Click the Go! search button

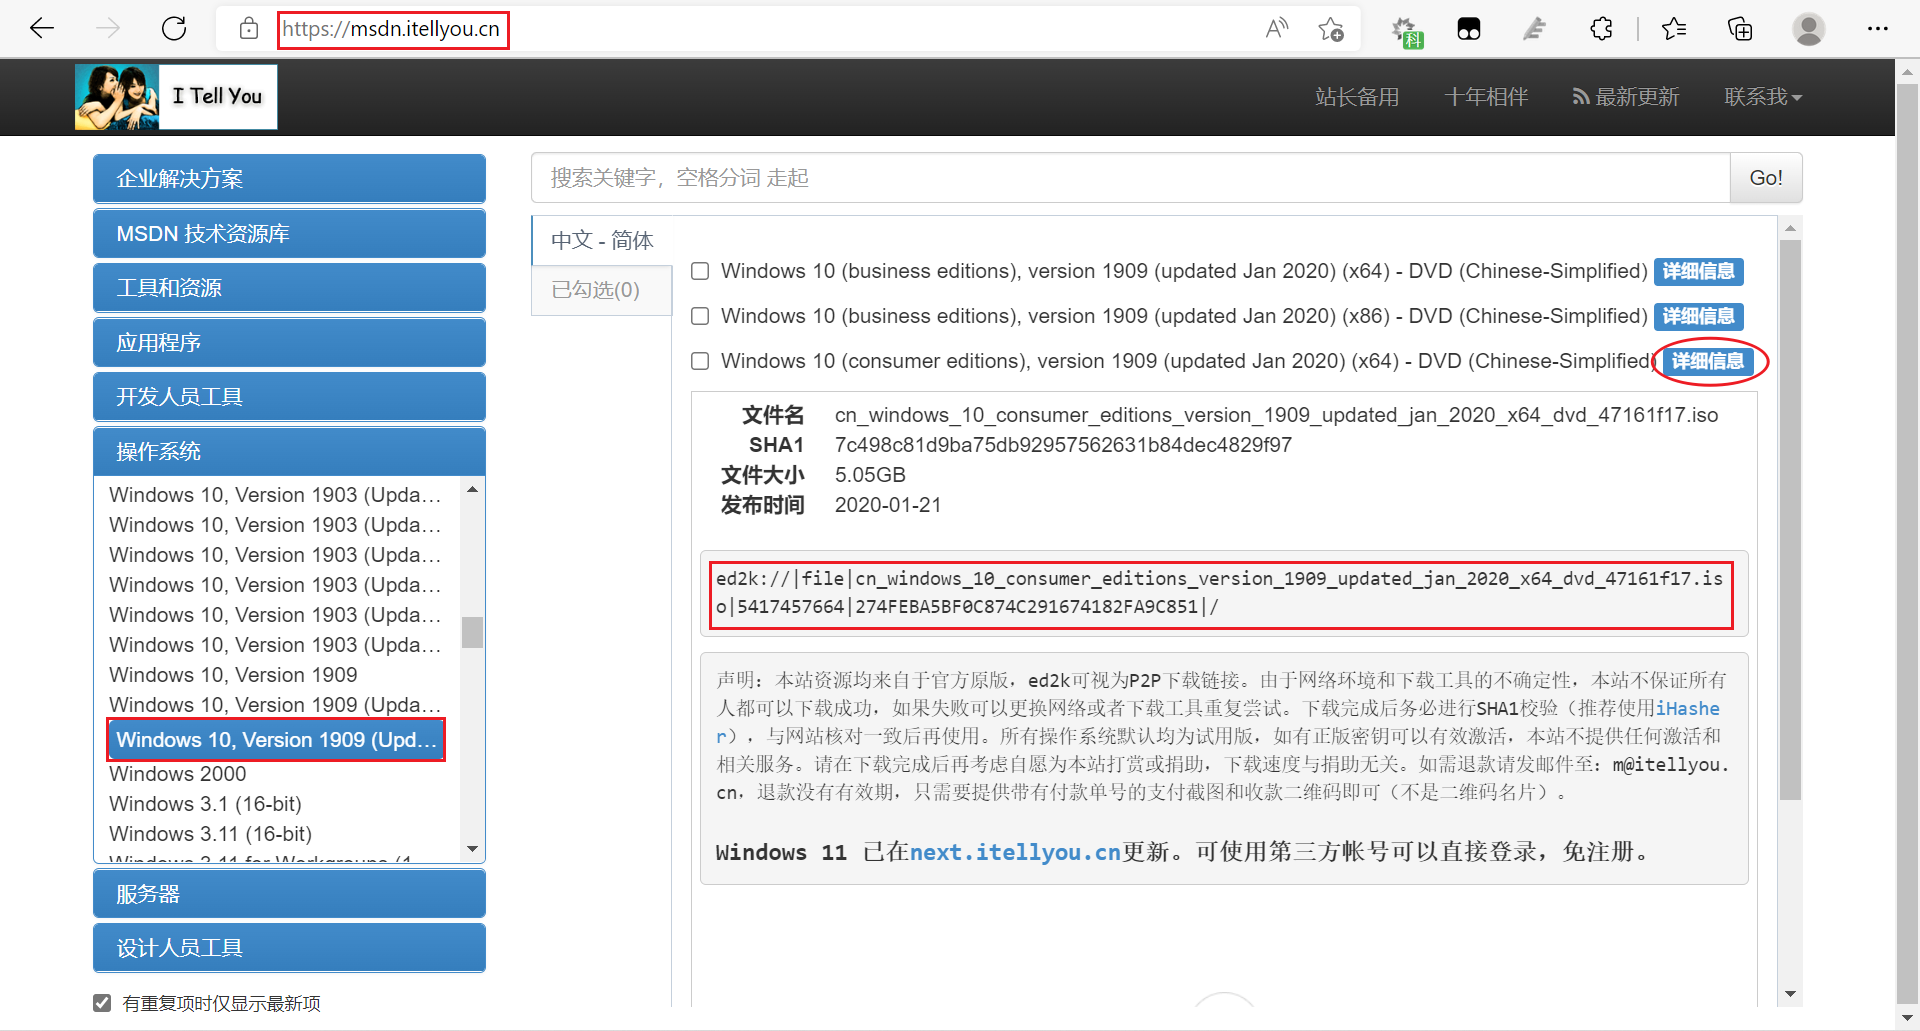(x=1765, y=177)
